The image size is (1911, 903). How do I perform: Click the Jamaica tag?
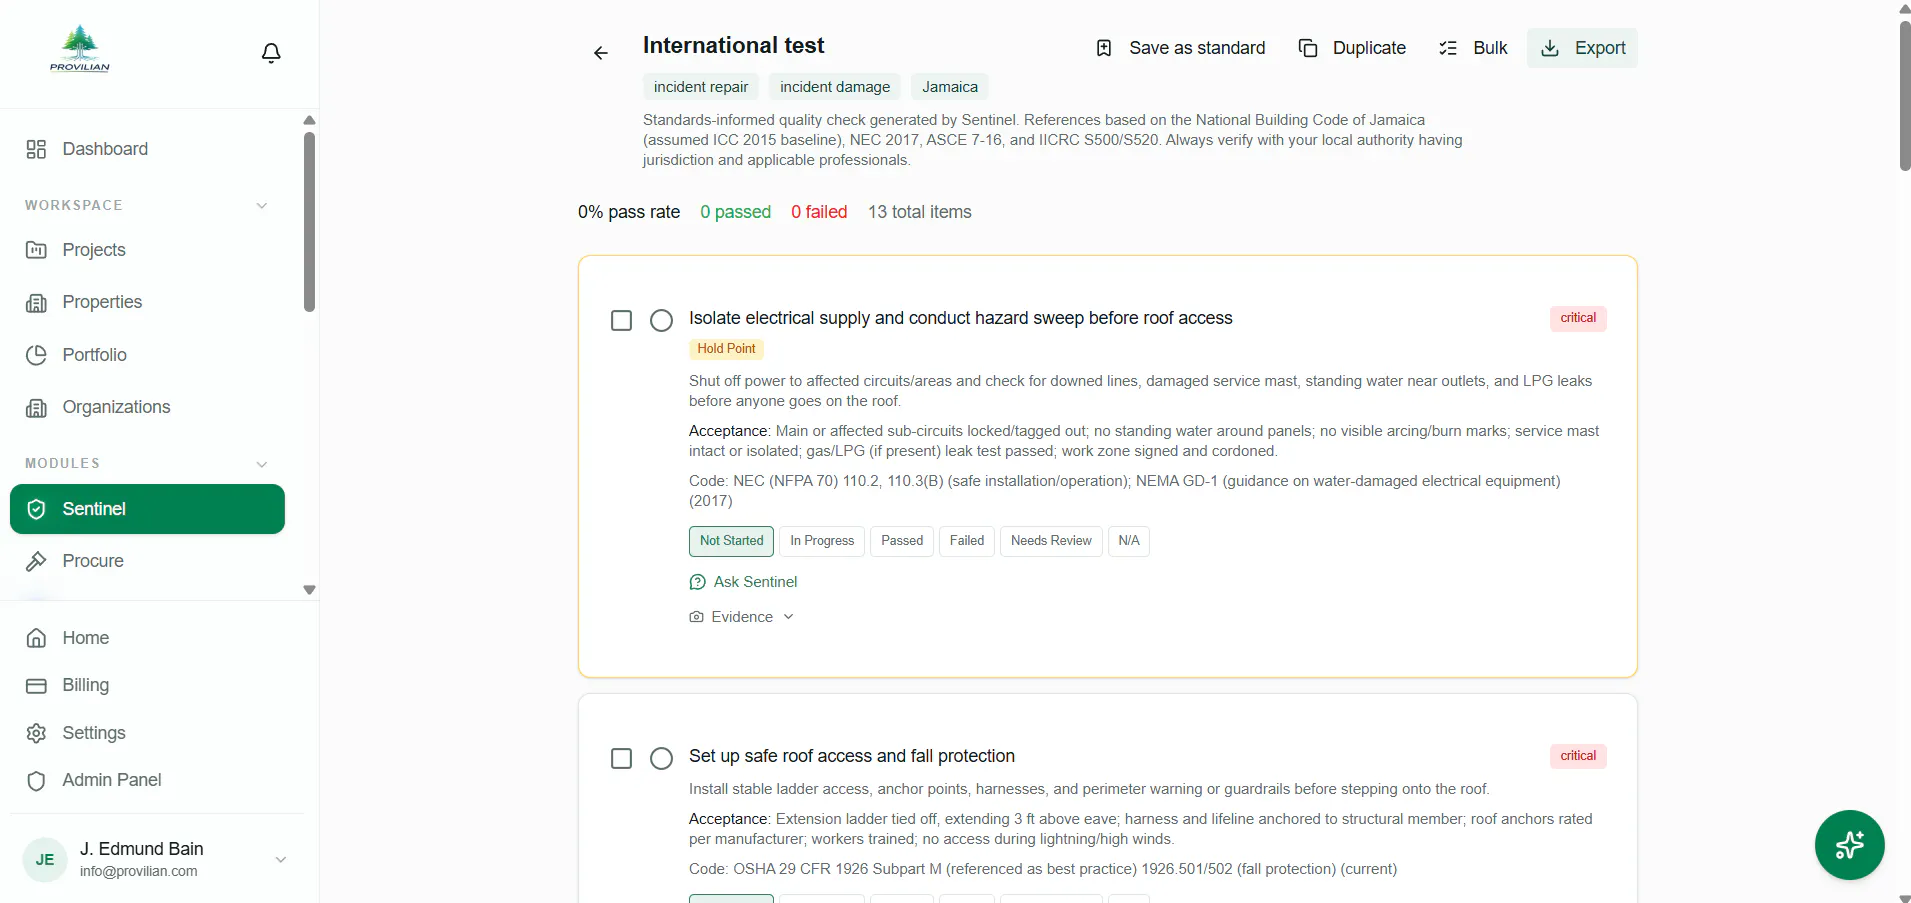950,87
